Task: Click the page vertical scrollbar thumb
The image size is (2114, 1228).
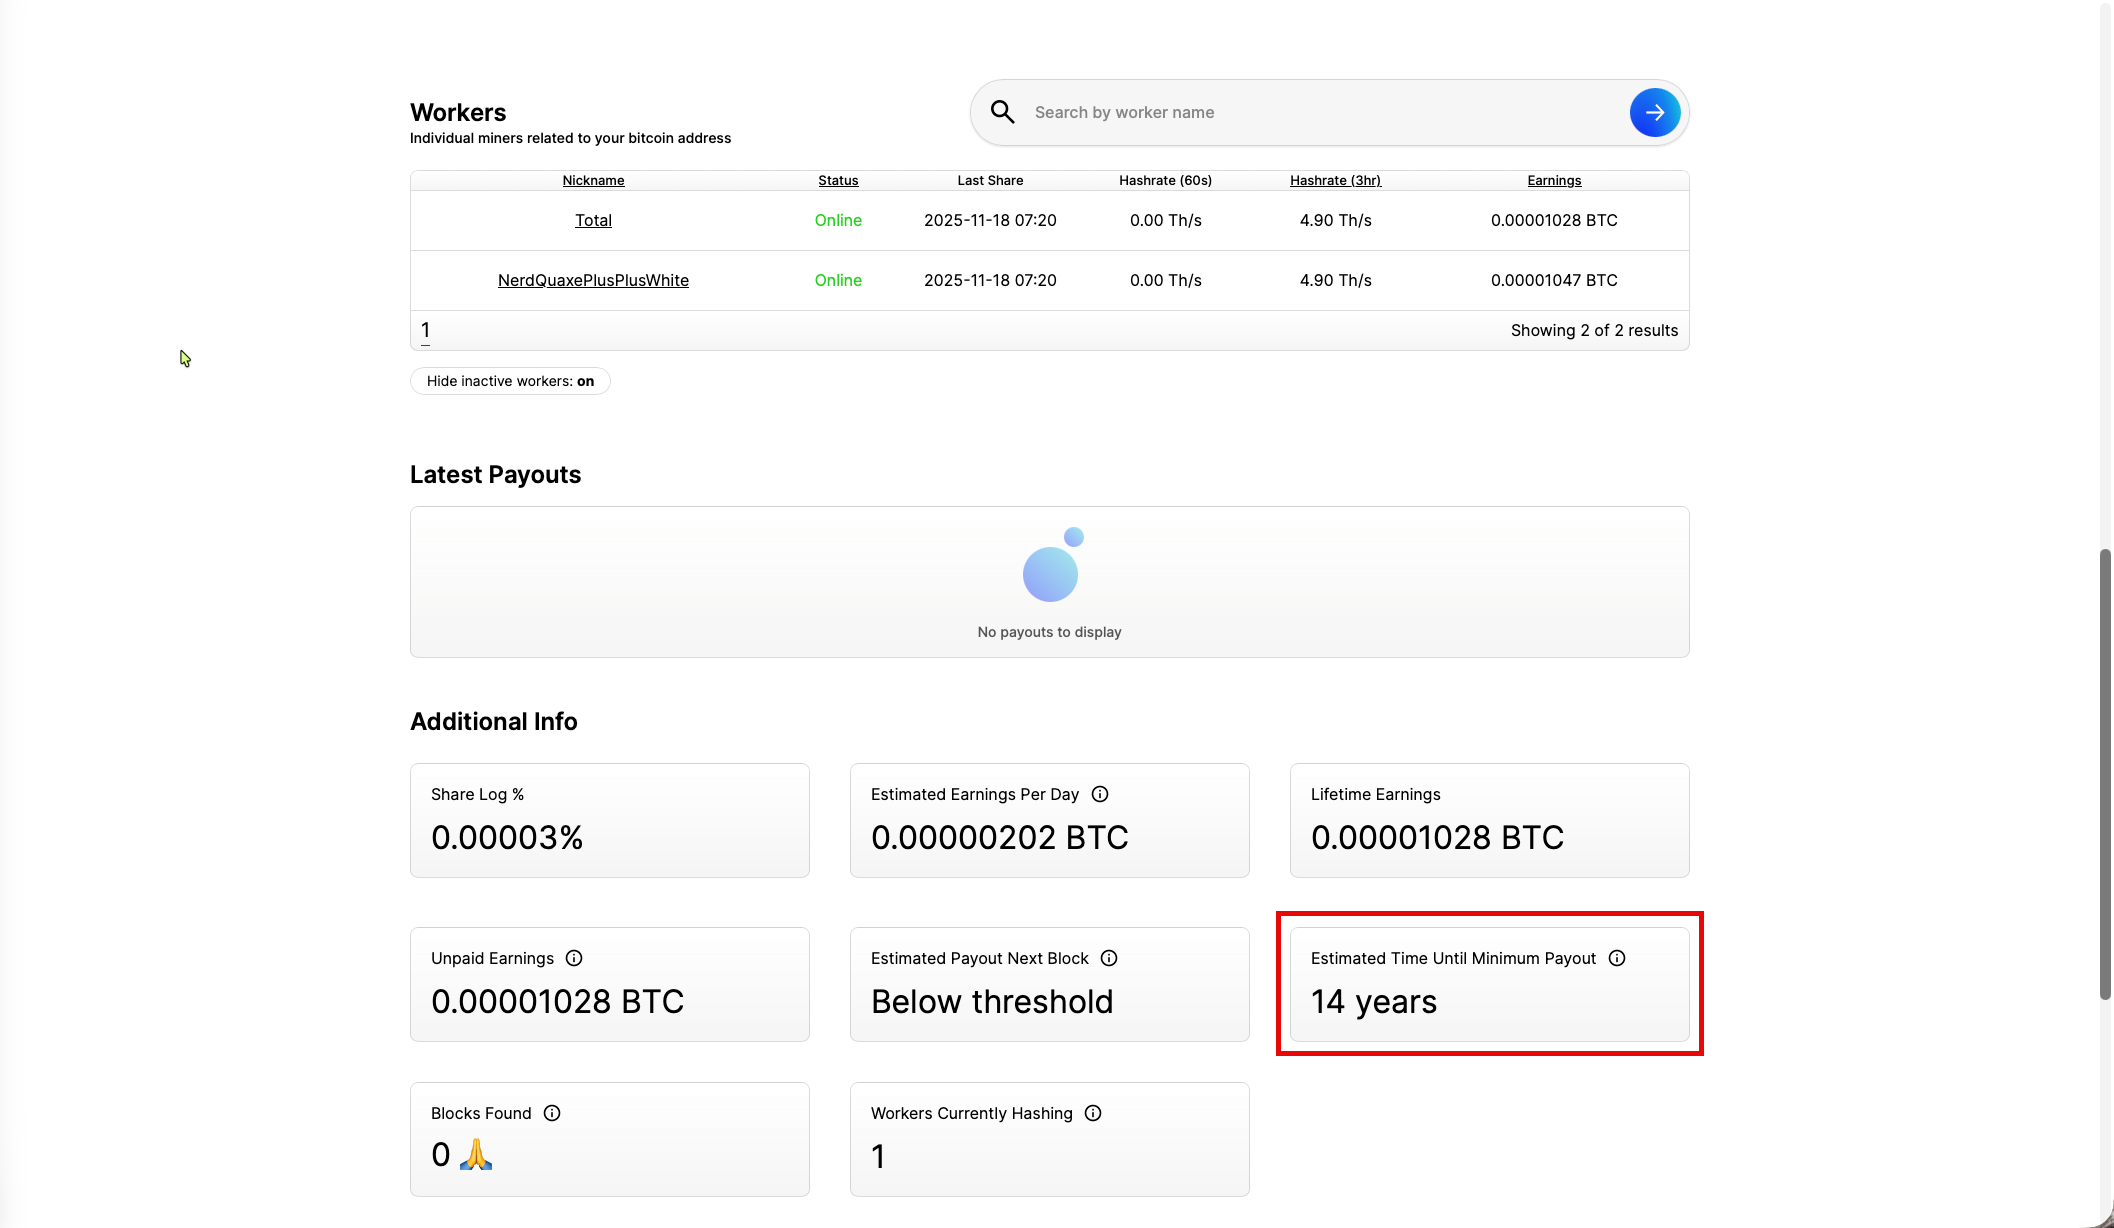Action: coord(2105,772)
